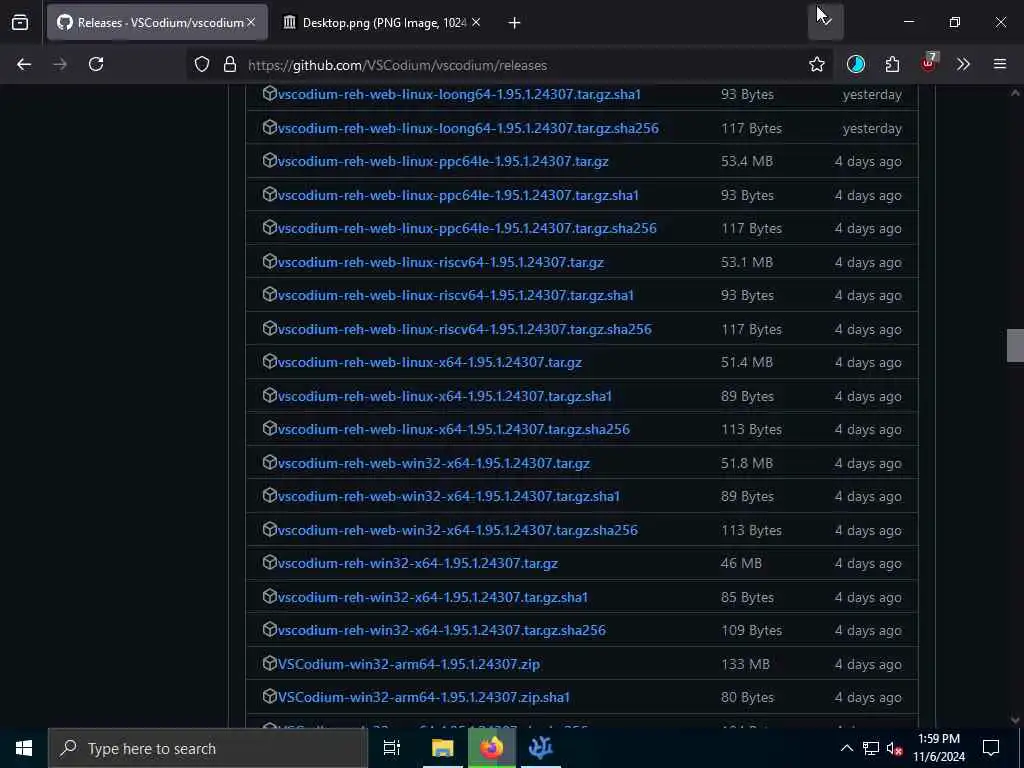Download vscodium-reh-web-linux-riscv64 tar.gz.sha1
Screen dimensions: 1024x768
[456, 295]
